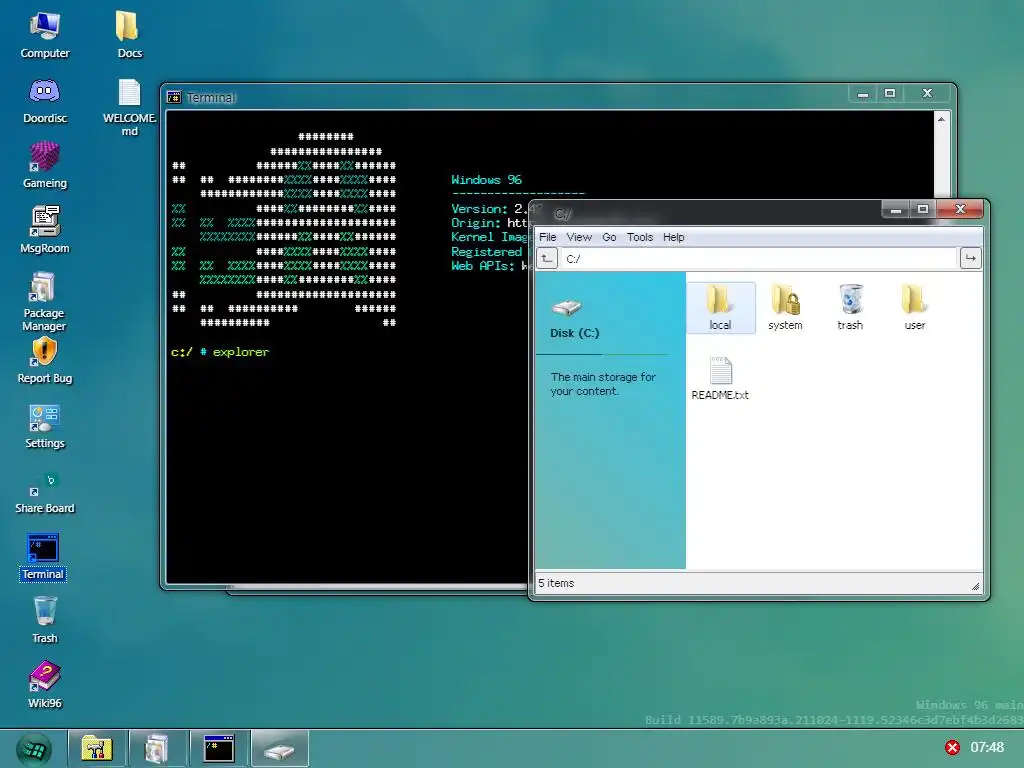Minimize the C:/ explorer window
Viewport: 1024px width, 768px height.
coord(895,209)
